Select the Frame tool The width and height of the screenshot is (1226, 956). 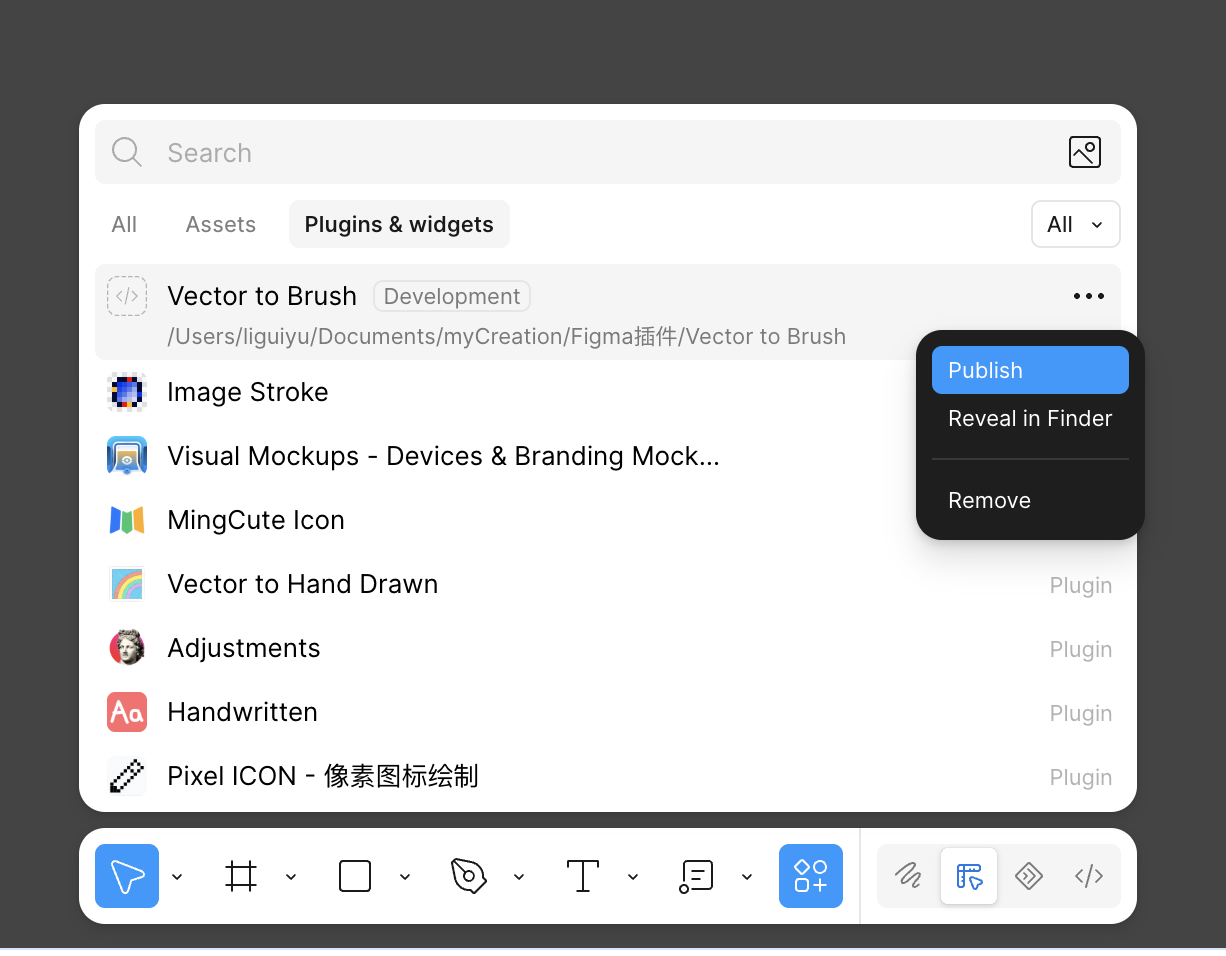241,876
